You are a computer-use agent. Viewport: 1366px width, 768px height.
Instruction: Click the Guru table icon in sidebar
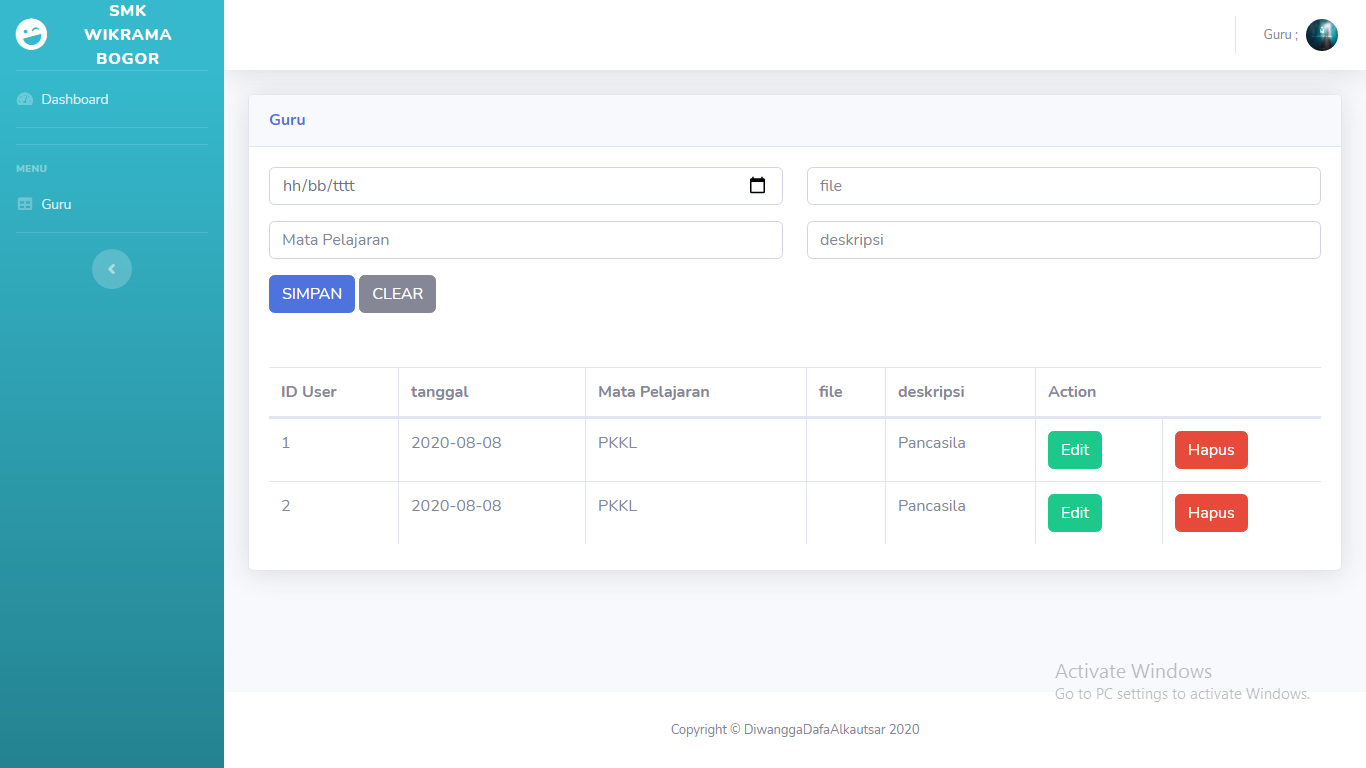[x=25, y=204]
